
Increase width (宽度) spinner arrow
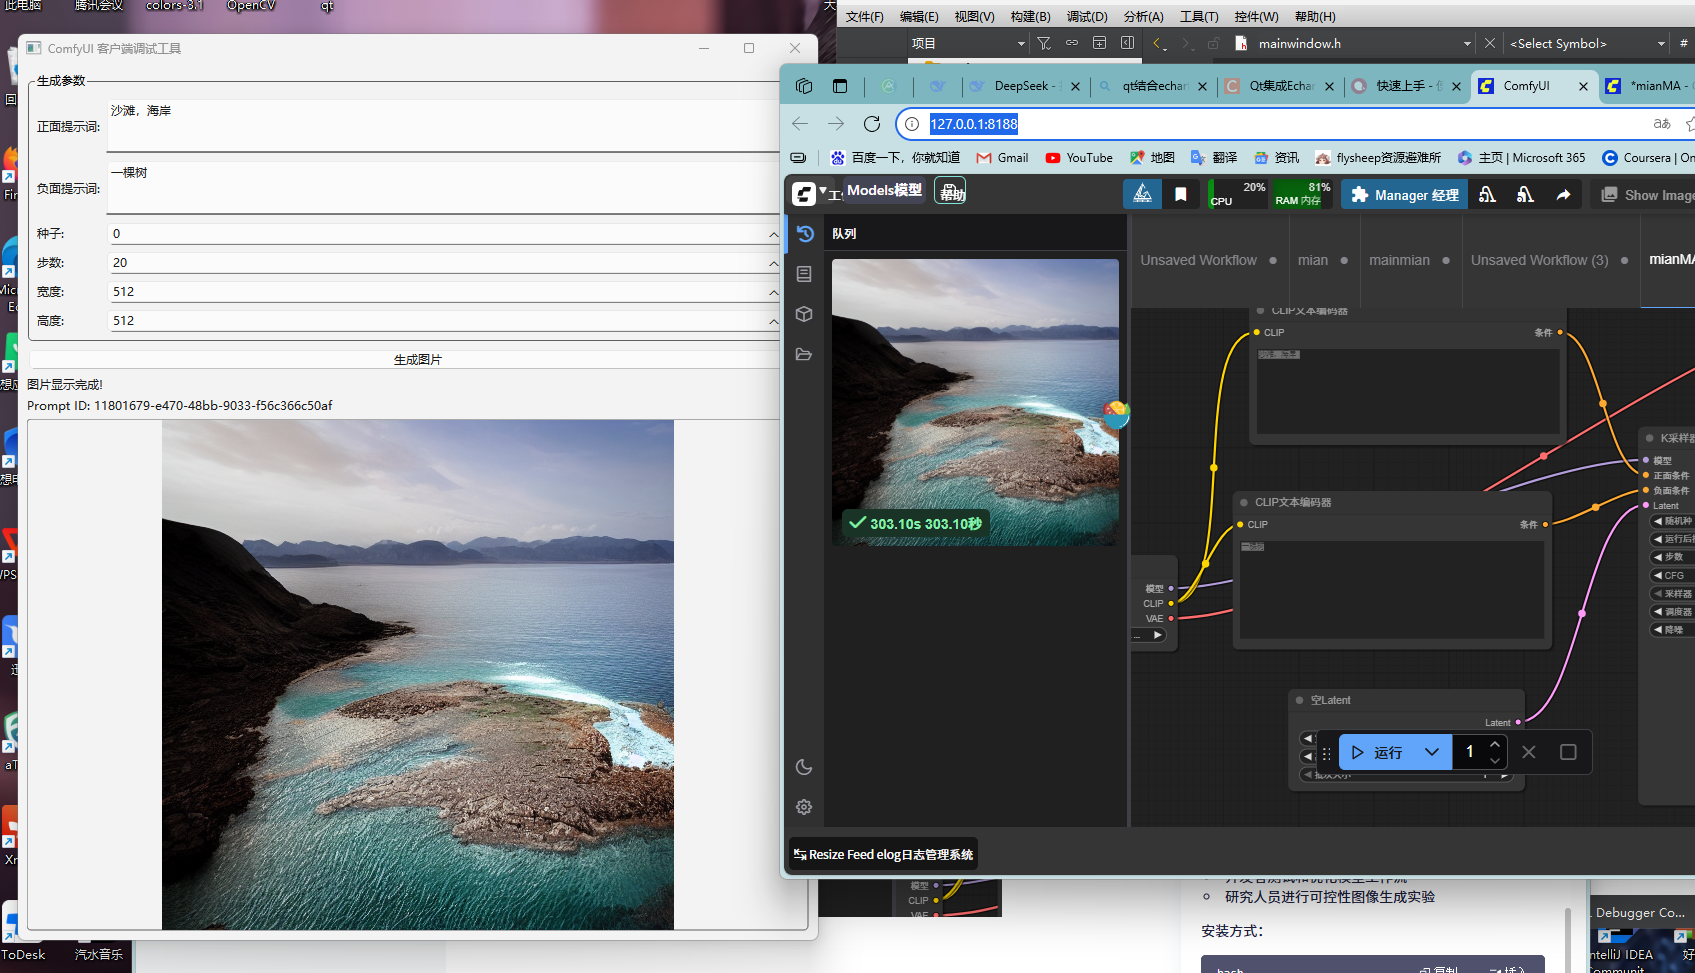click(x=773, y=292)
